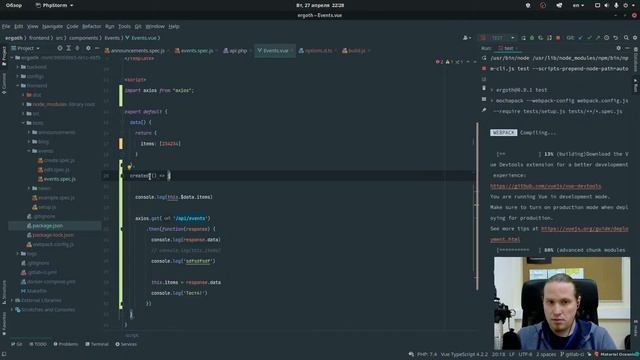Viewport: 640px width, 360px height.
Task: Click the red error count indicator in editor
Action: click(439, 62)
